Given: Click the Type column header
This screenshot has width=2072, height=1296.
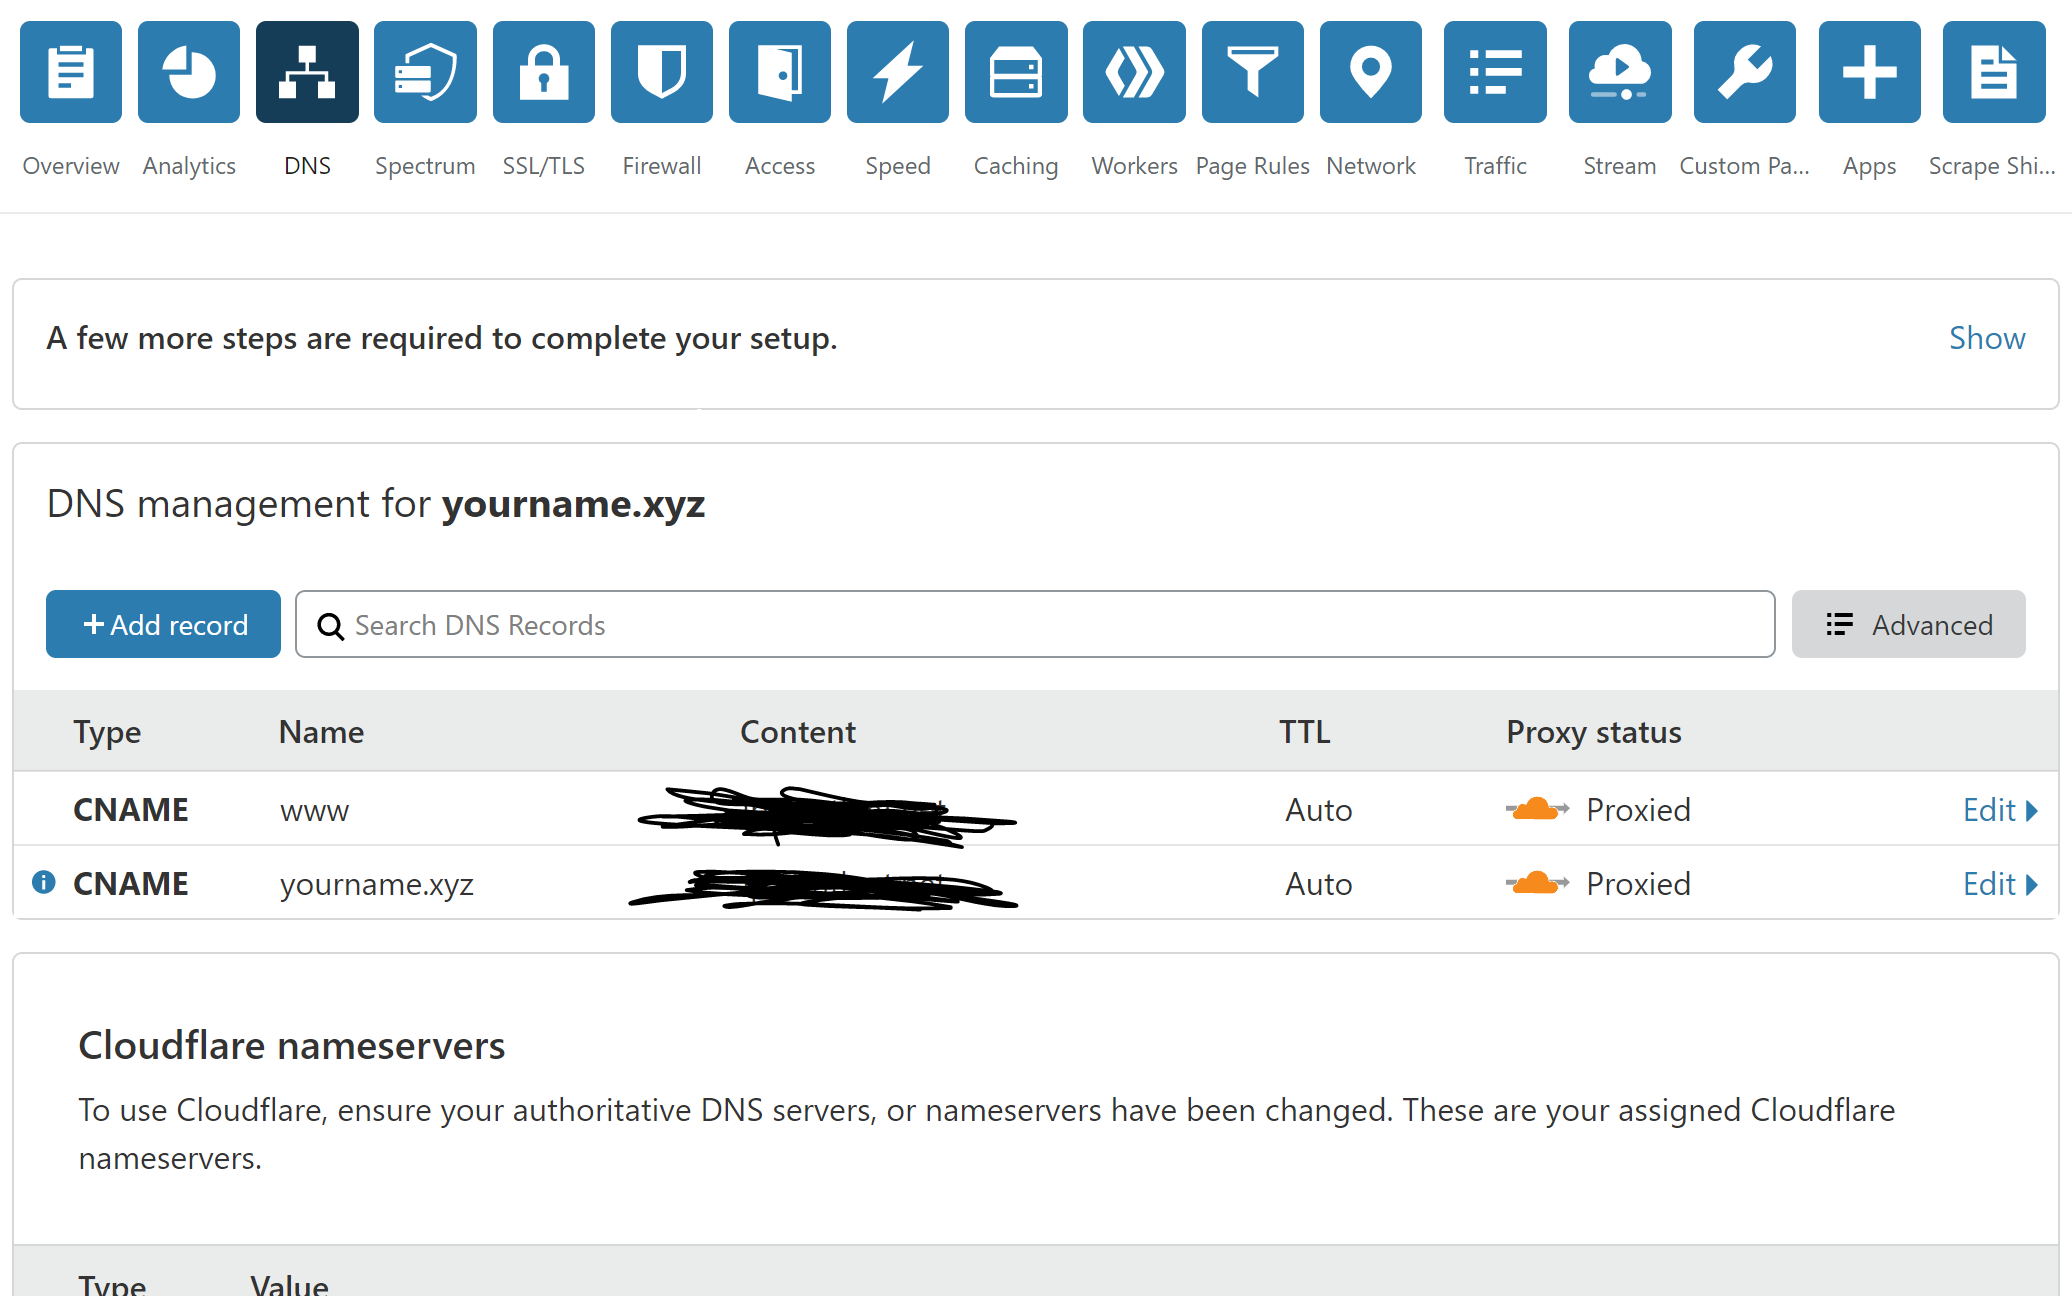Looking at the screenshot, I should pyautogui.click(x=107, y=732).
